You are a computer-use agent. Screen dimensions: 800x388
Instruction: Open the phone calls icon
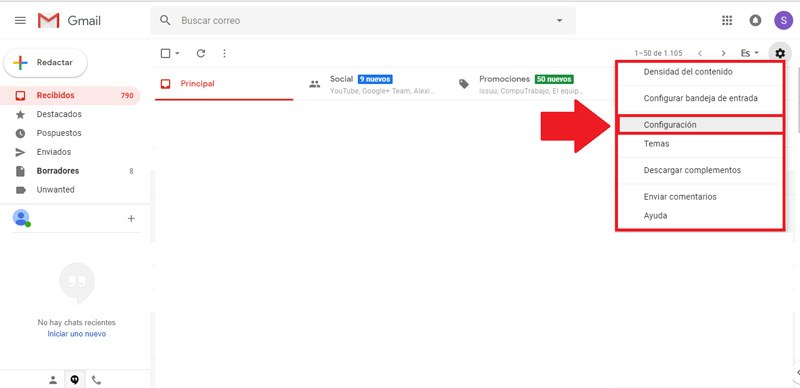[x=96, y=380]
